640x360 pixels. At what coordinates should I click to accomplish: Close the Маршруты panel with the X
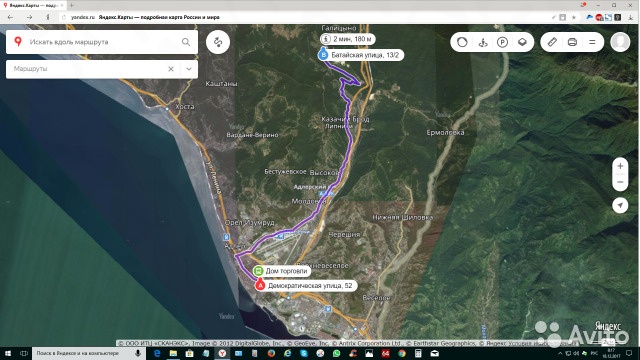tap(171, 69)
